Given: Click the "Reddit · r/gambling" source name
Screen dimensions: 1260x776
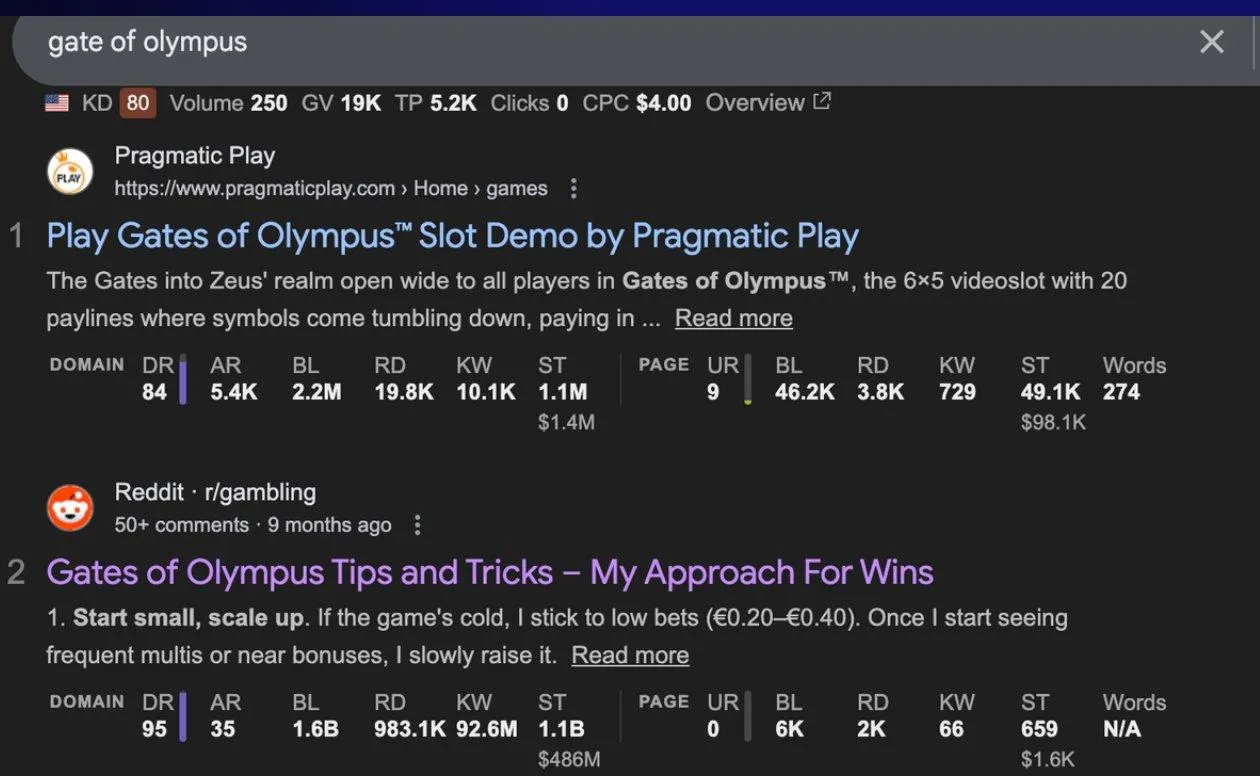Looking at the screenshot, I should (x=215, y=492).
